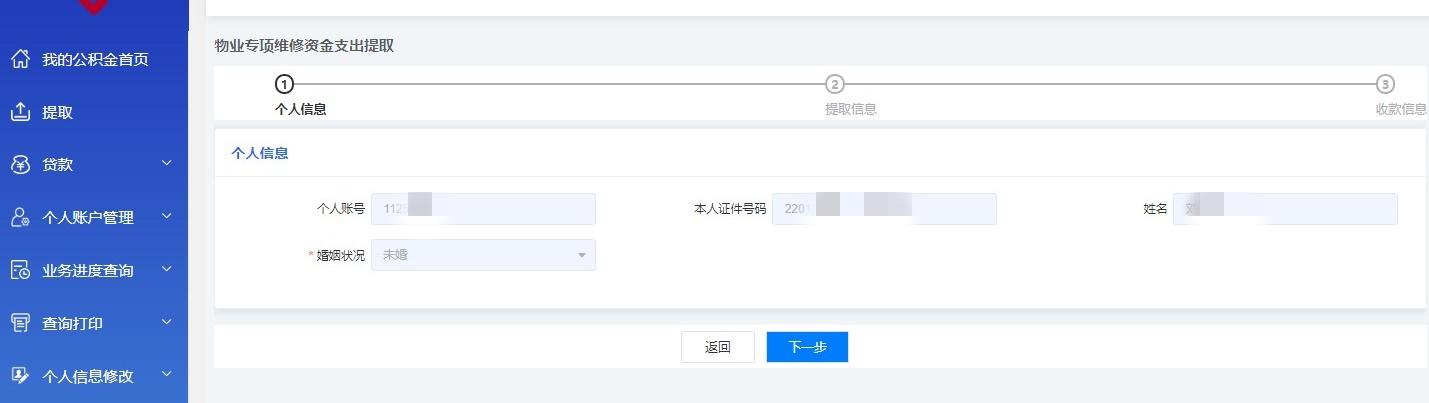Viewport: 1429px width, 403px height.
Task: Open the 婚姻状况 dropdown
Action: (x=483, y=255)
